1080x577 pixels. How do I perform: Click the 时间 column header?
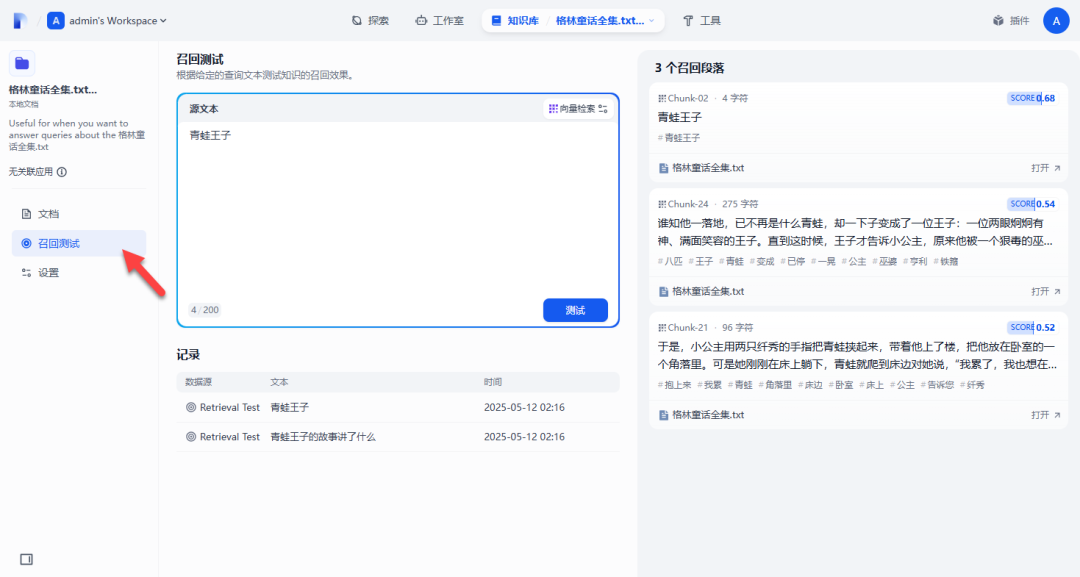(x=492, y=382)
